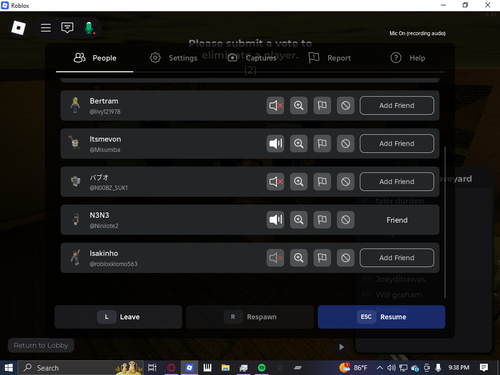
Task: Report player N3N3
Action: coord(322,220)
